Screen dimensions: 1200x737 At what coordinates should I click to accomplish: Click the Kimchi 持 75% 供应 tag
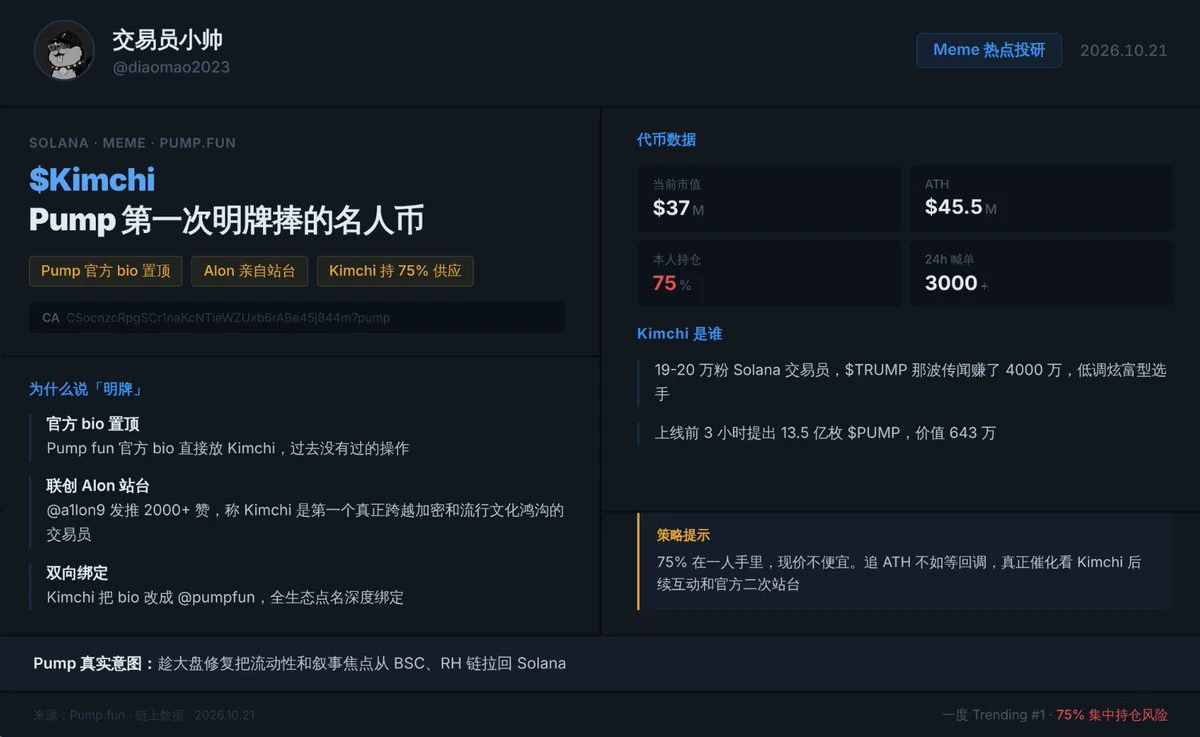[x=395, y=271]
